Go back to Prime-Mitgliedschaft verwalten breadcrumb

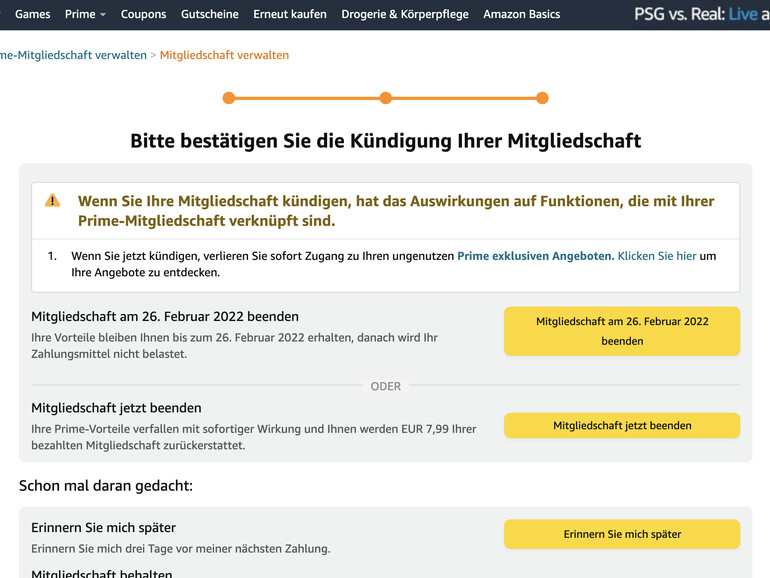(x=73, y=55)
